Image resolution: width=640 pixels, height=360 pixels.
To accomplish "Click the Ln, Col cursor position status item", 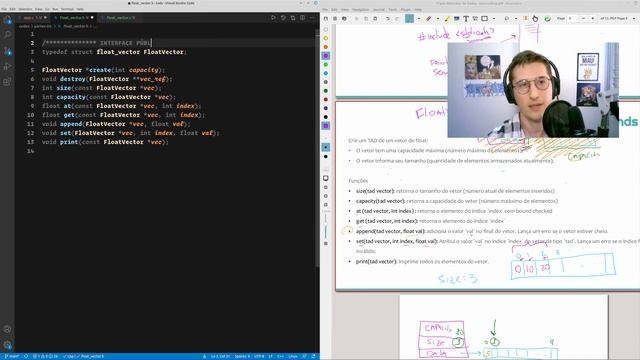I will [x=220, y=356].
